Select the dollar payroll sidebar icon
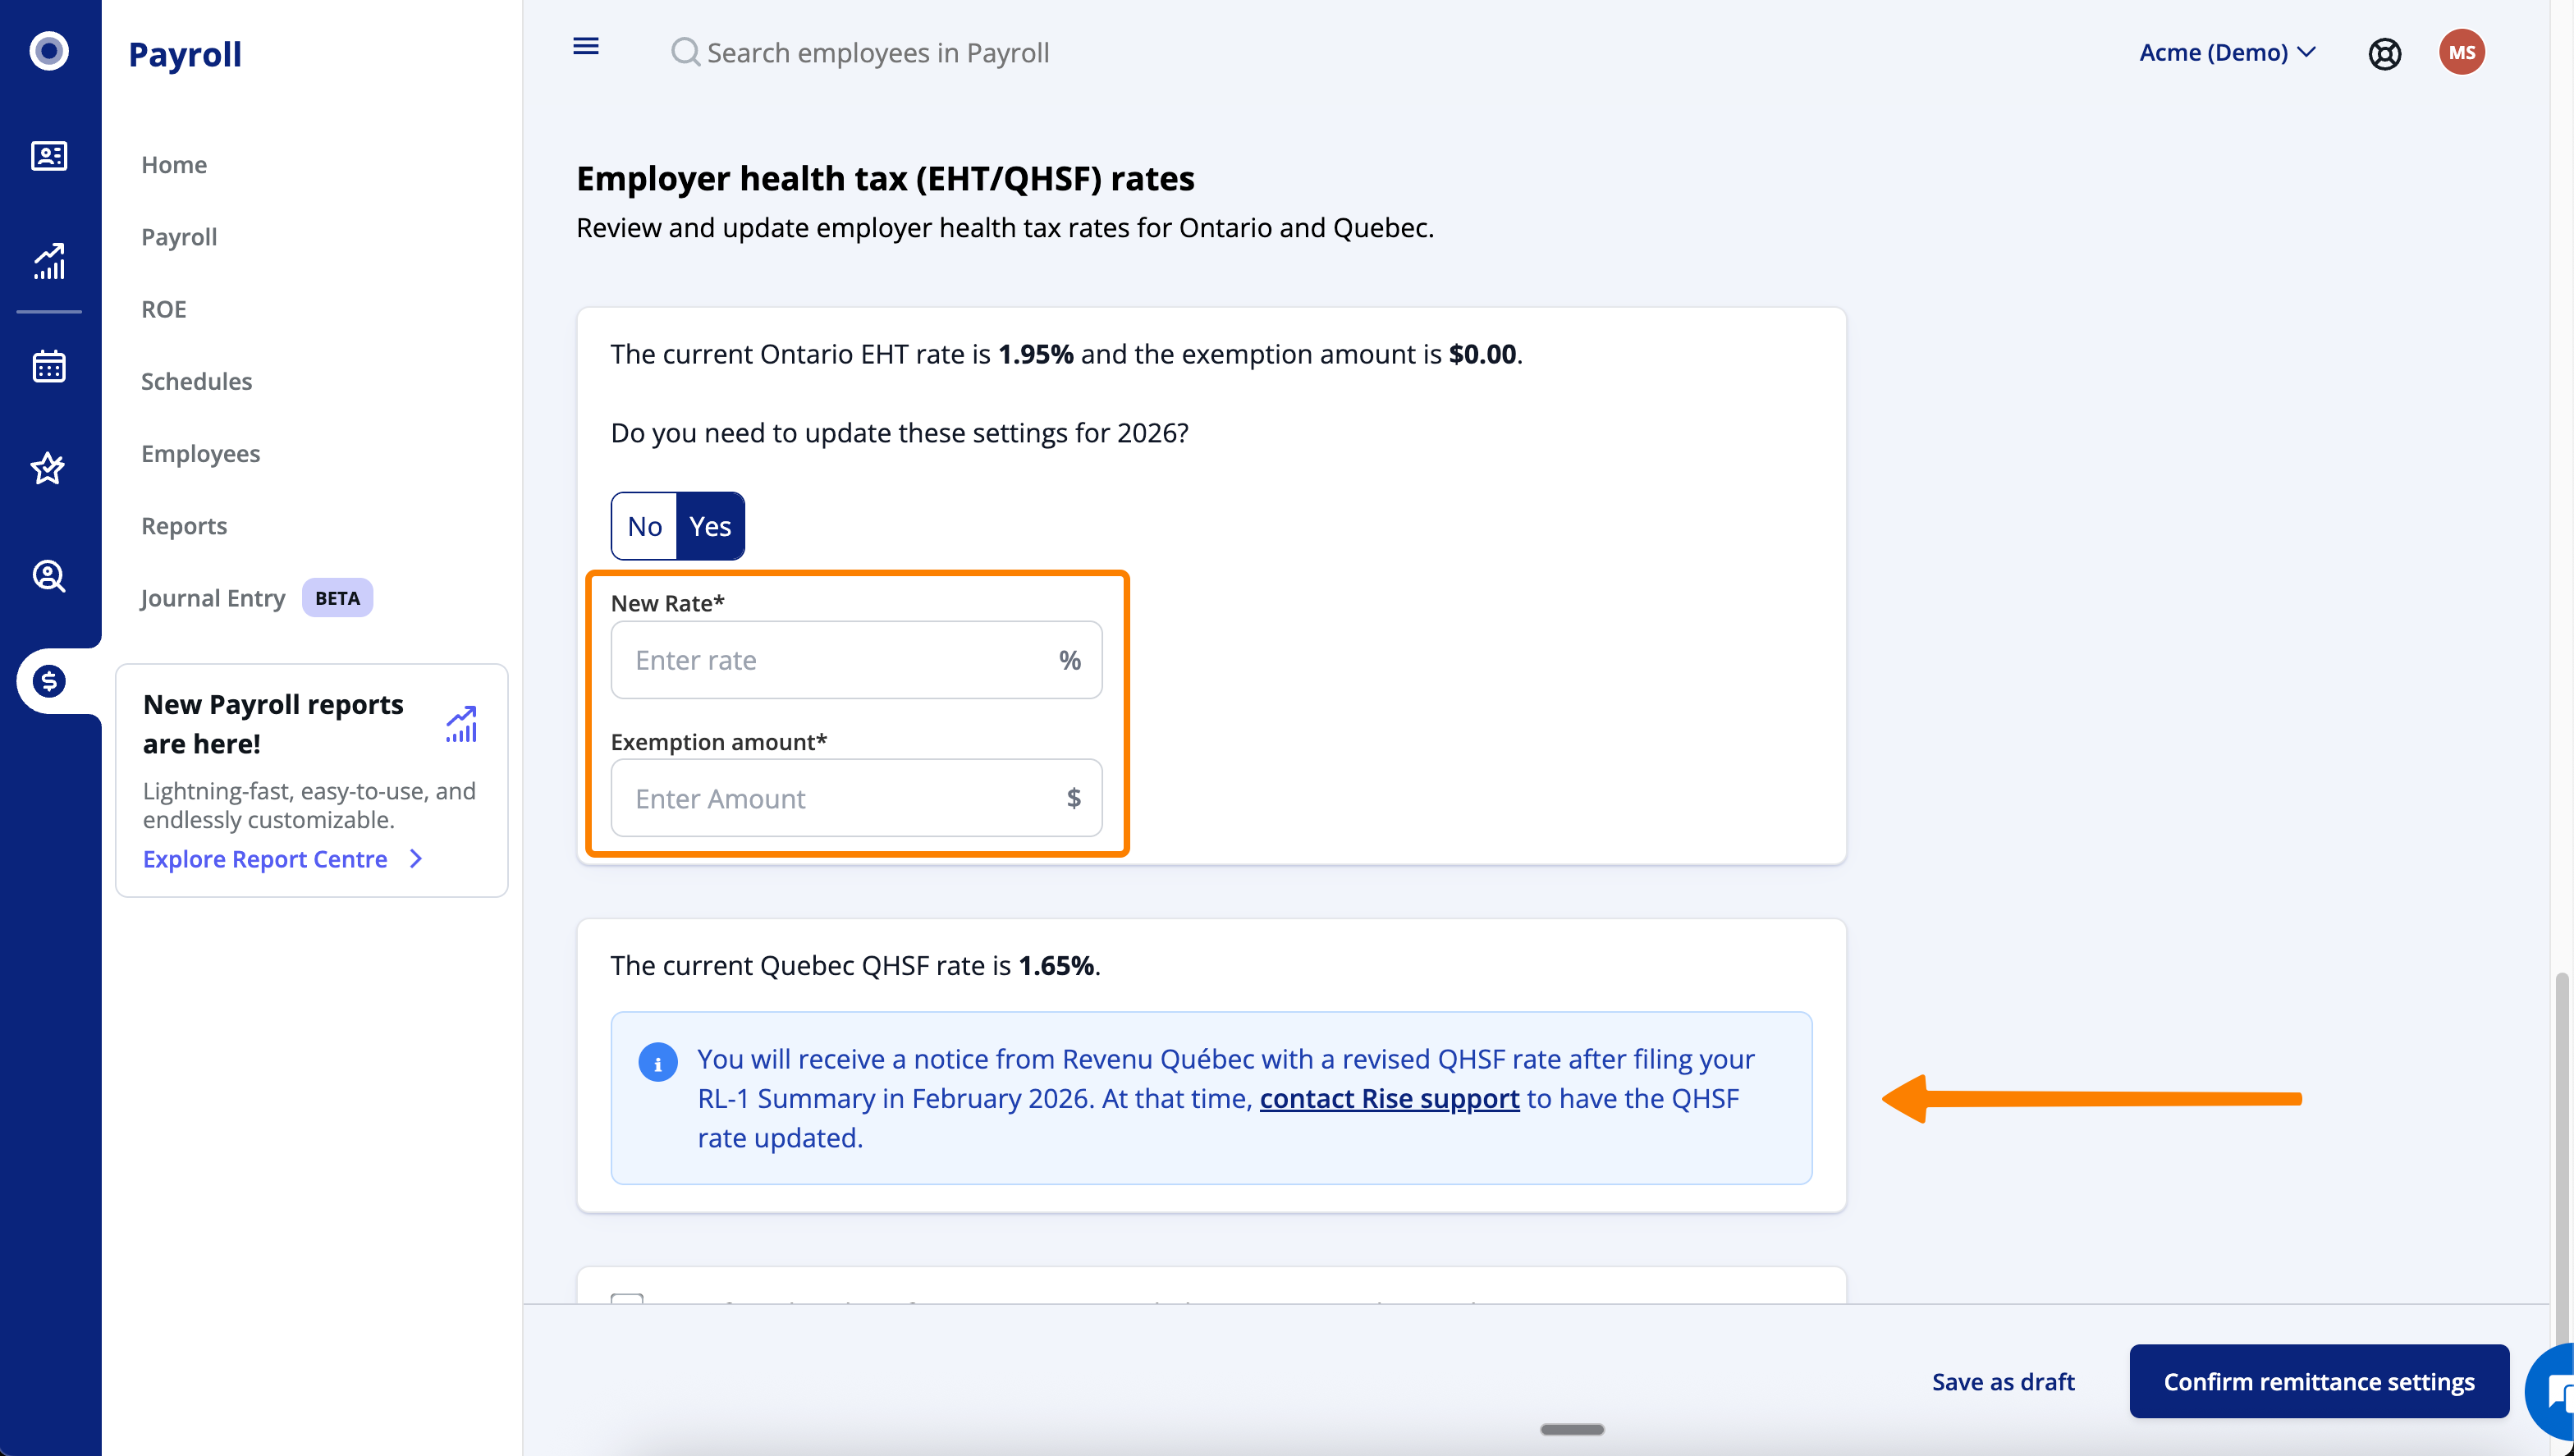Image resolution: width=2574 pixels, height=1456 pixels. pyautogui.click(x=48, y=681)
